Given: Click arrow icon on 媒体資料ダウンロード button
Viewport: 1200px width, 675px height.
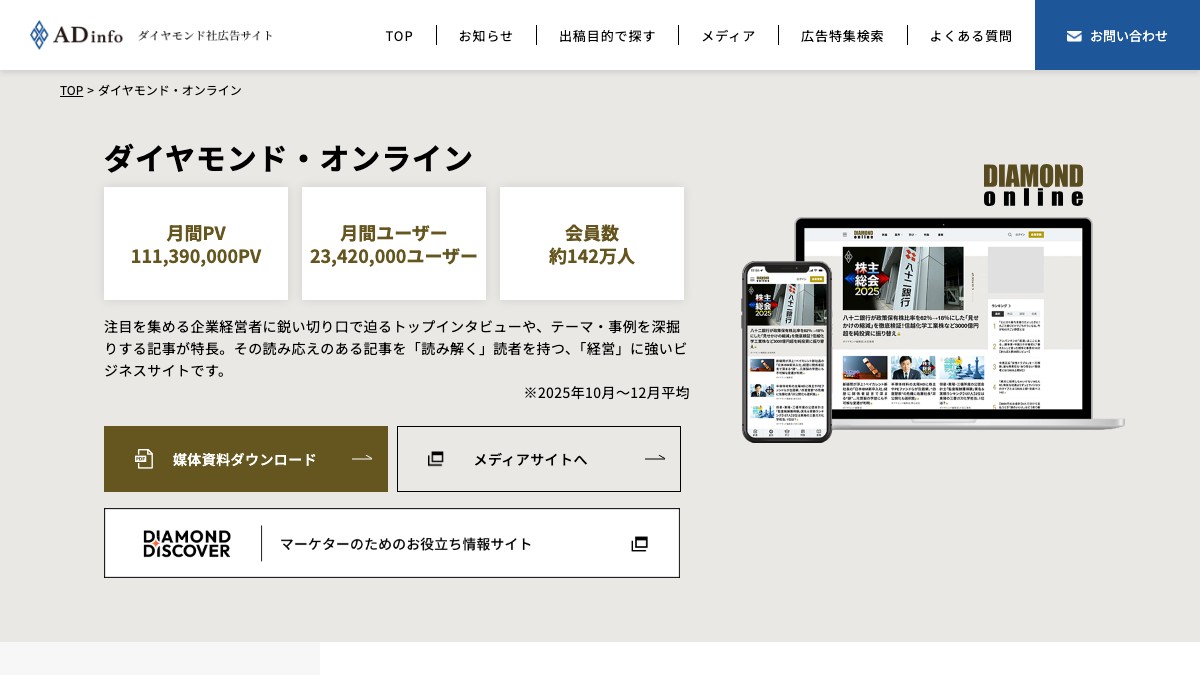Looking at the screenshot, I should [x=362, y=459].
